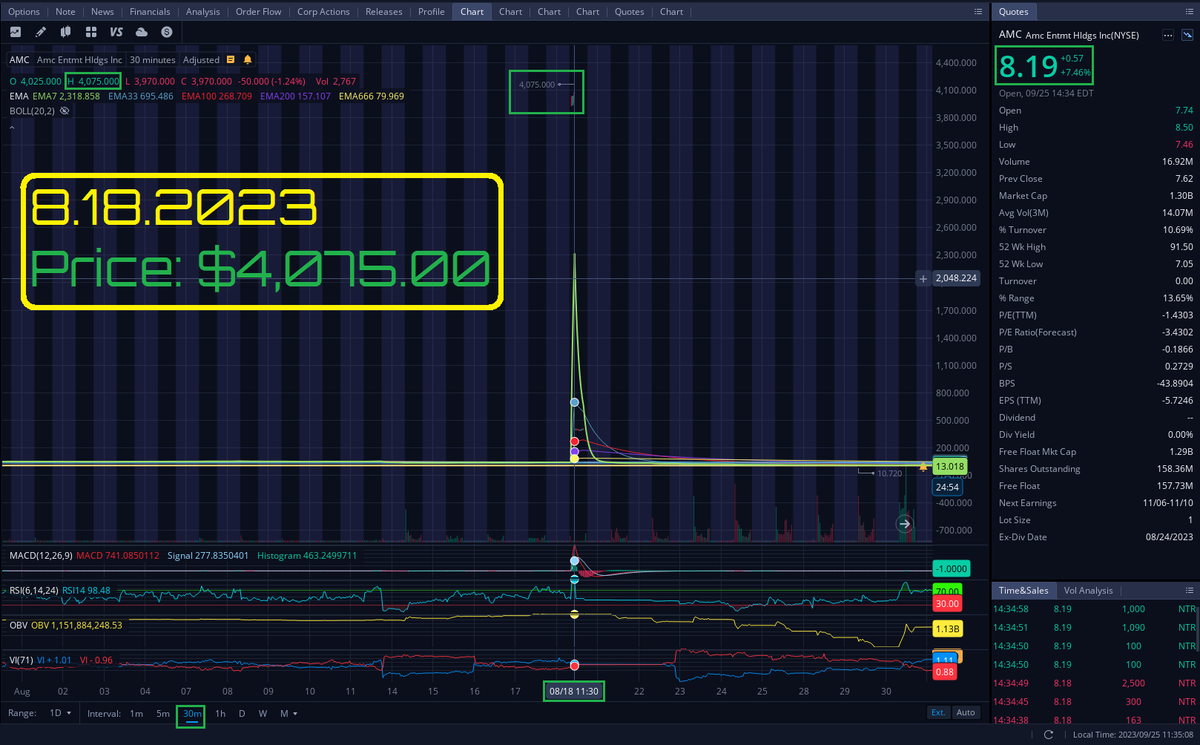Open the Adjusted price setting

pos(201,59)
